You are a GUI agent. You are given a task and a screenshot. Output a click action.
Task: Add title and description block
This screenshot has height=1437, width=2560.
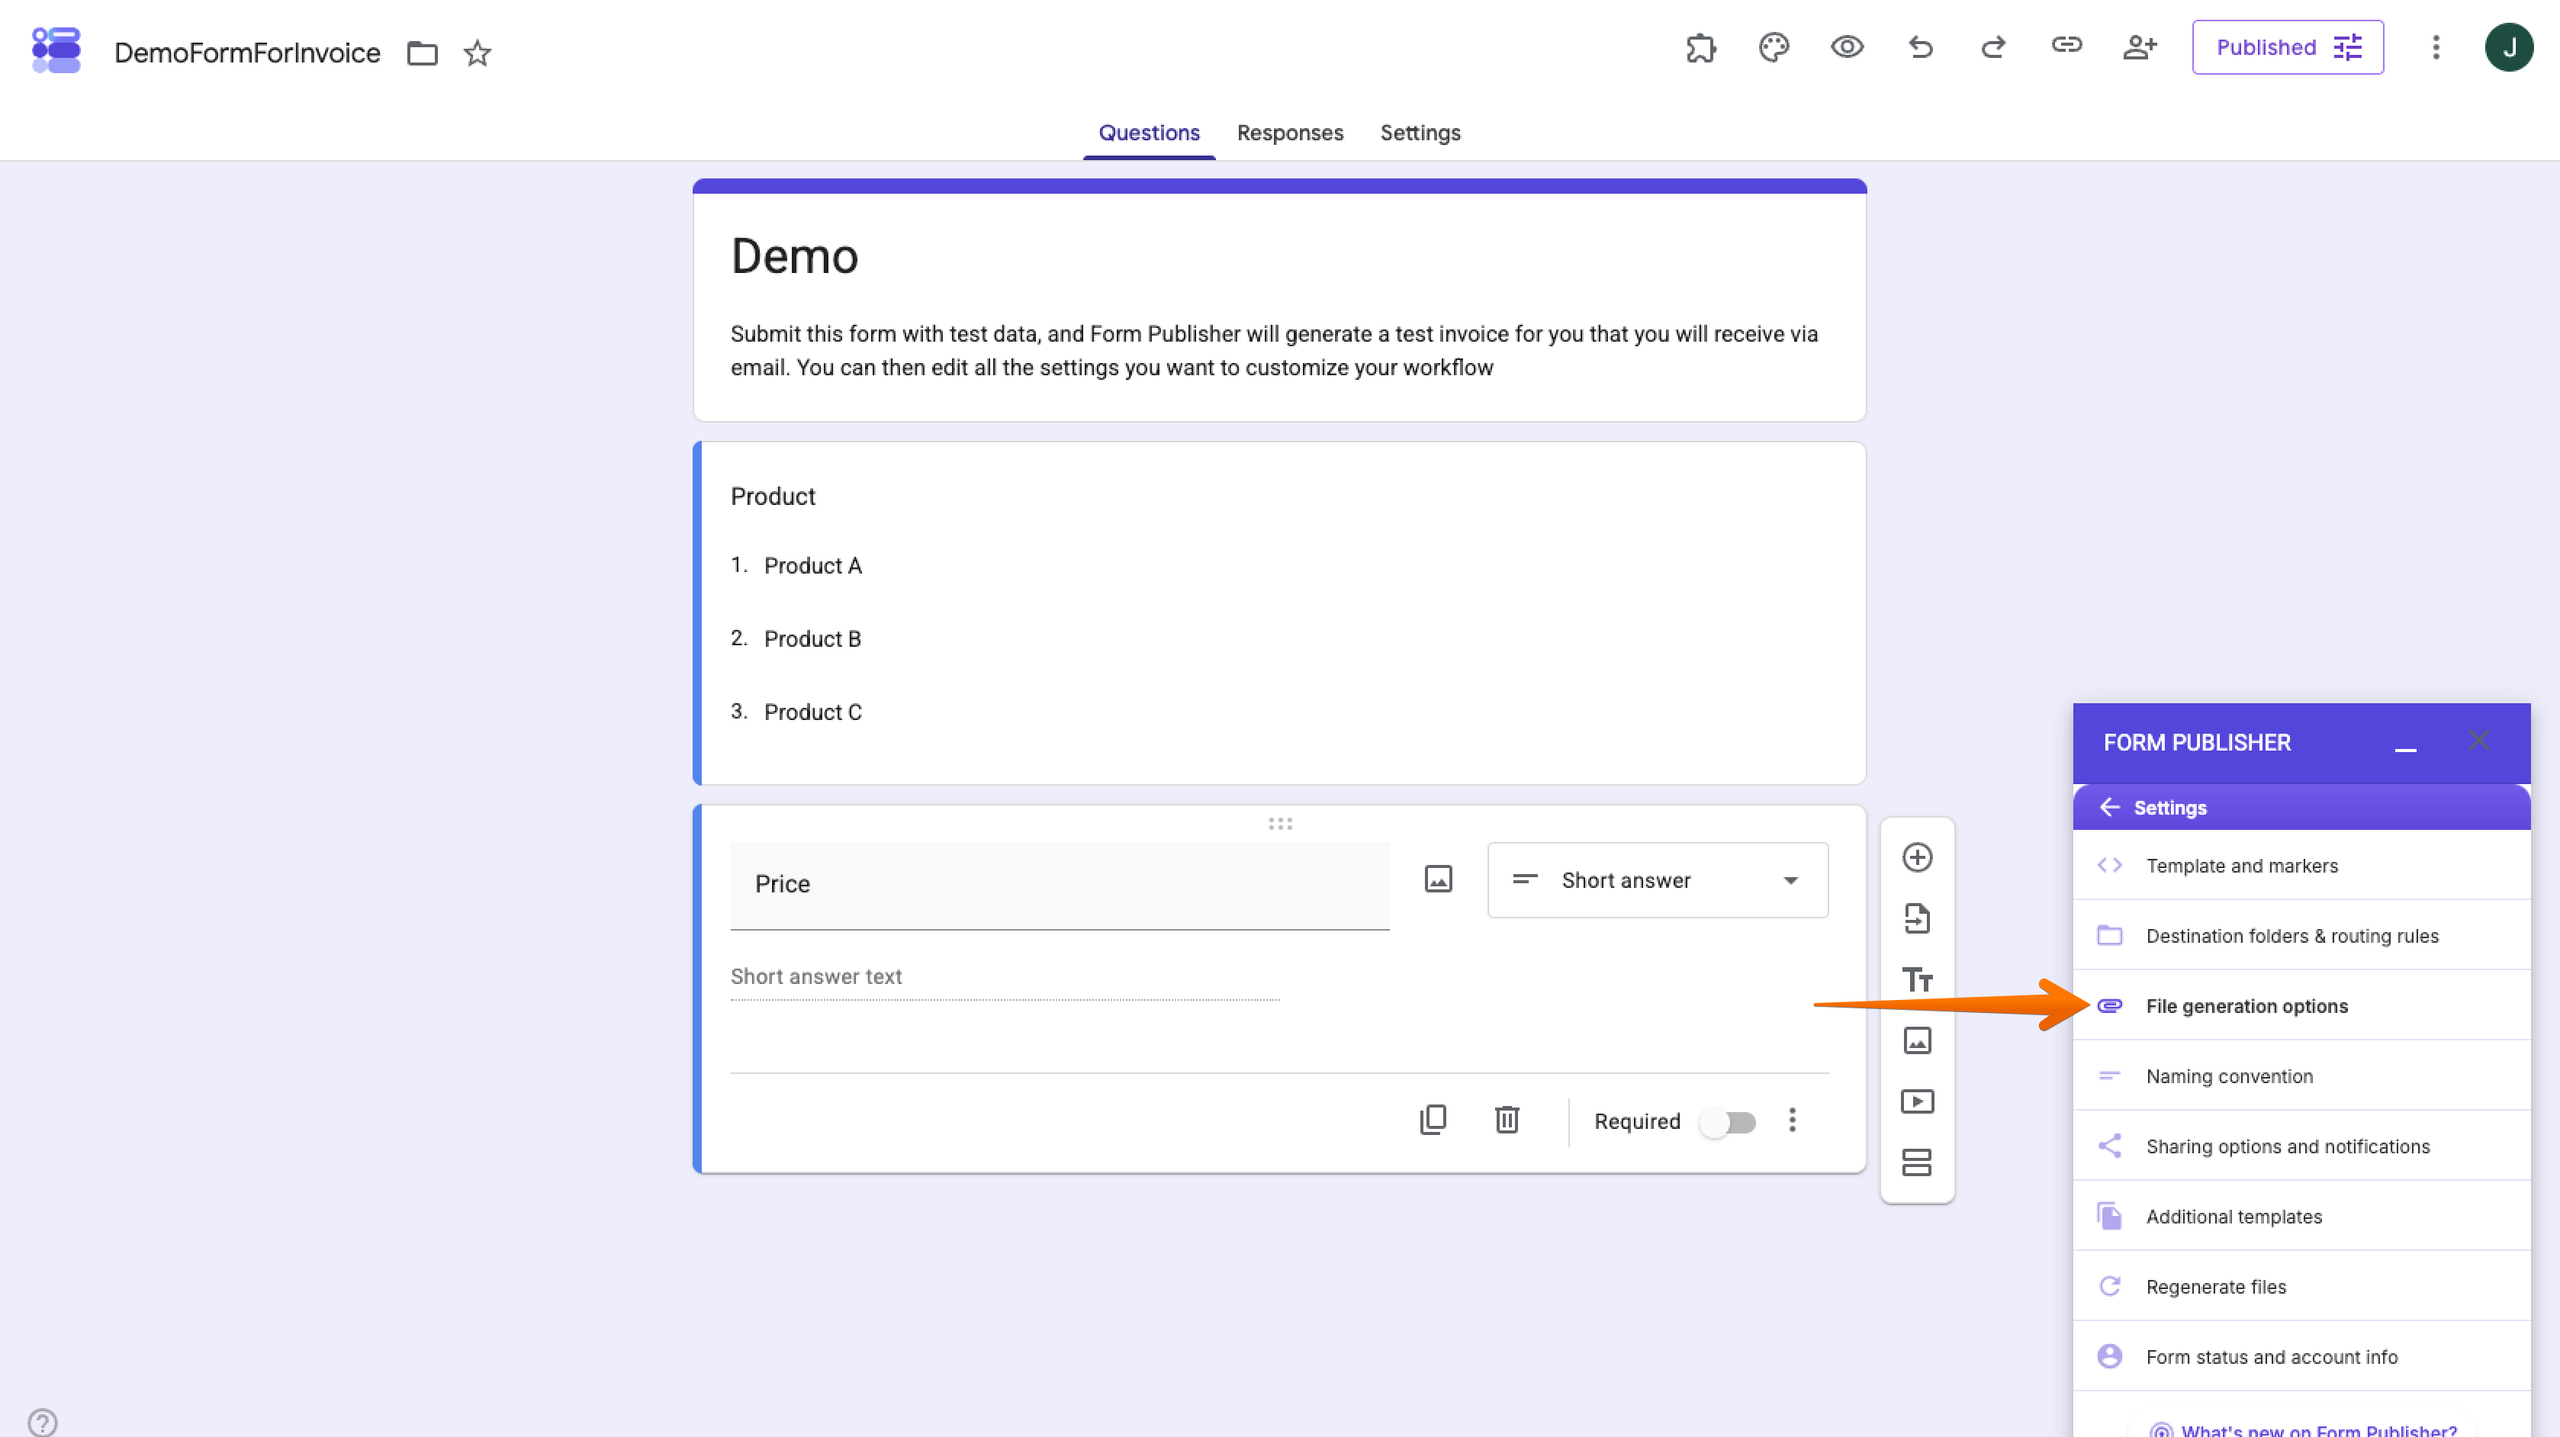(x=1917, y=979)
